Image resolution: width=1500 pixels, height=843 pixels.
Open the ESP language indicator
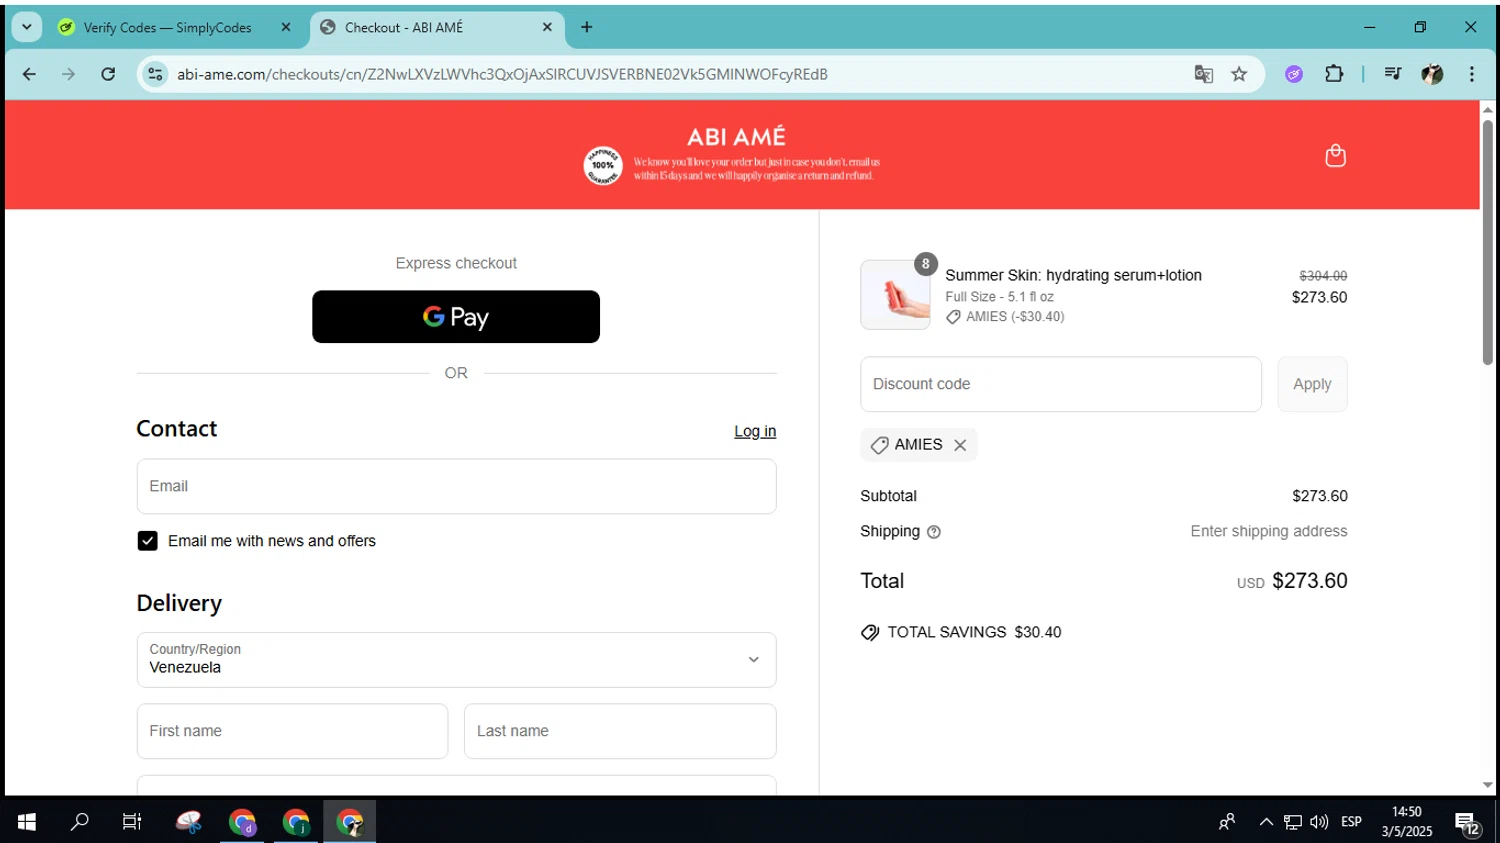1351,822
